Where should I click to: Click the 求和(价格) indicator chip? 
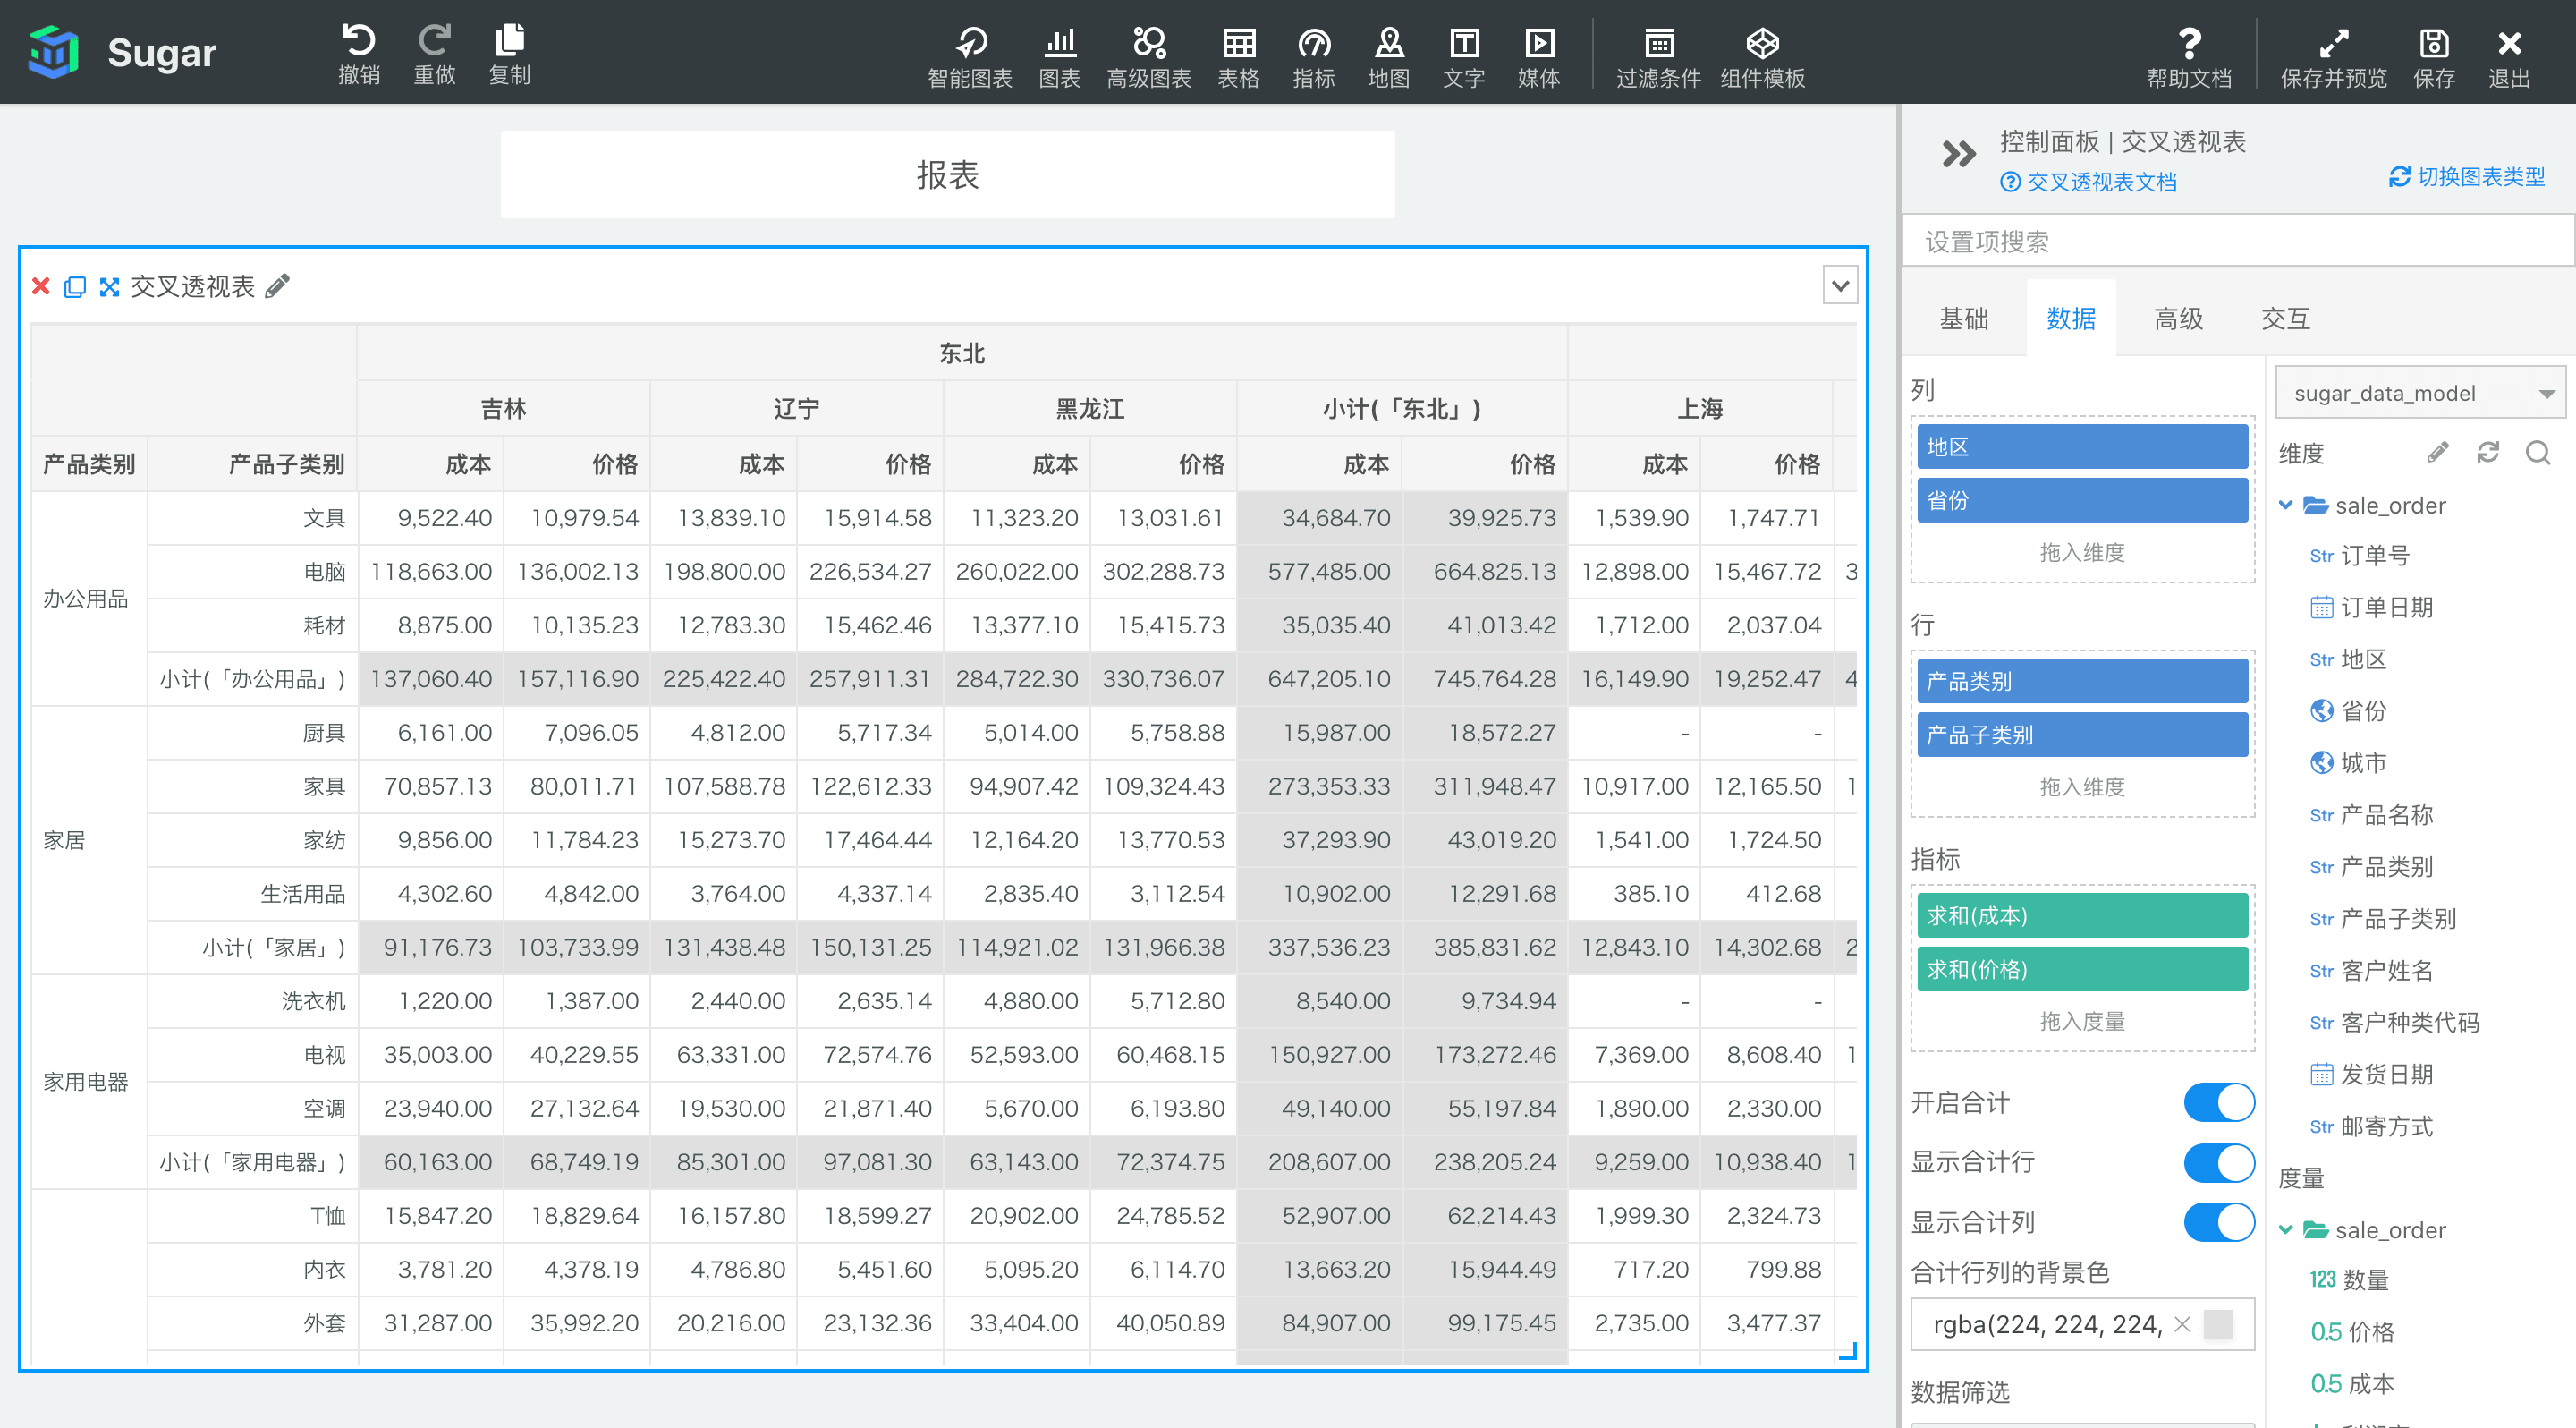click(x=2082, y=969)
